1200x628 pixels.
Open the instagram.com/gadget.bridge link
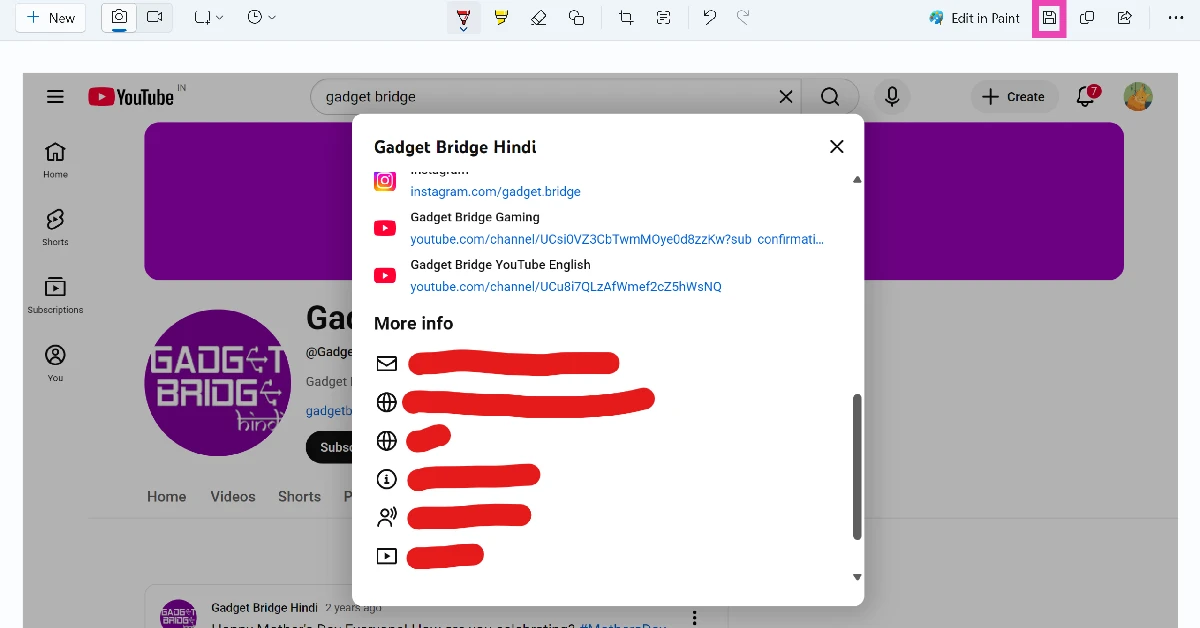(496, 191)
